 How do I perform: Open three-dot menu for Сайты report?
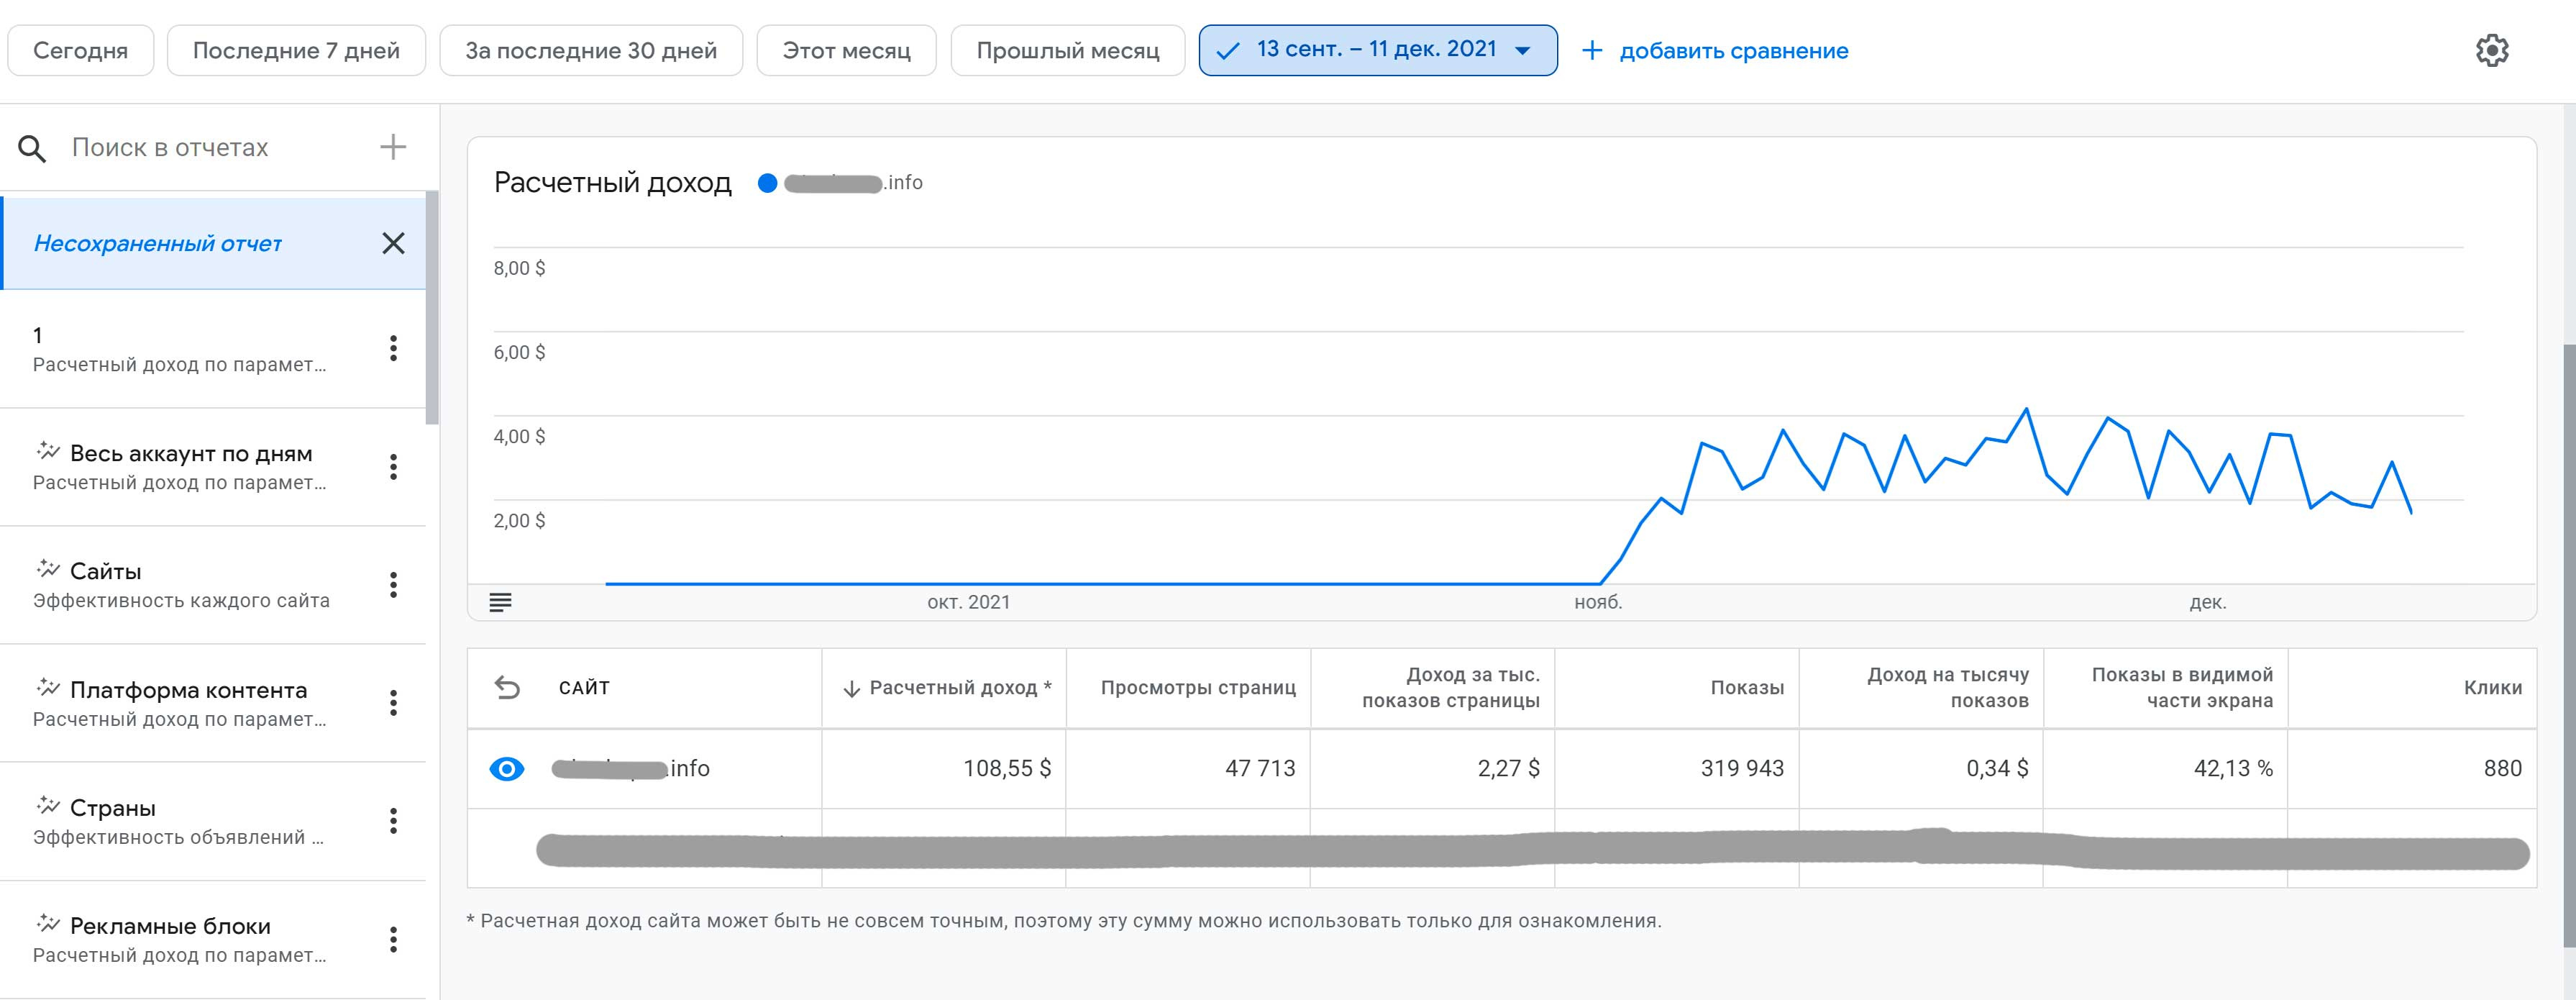(393, 585)
